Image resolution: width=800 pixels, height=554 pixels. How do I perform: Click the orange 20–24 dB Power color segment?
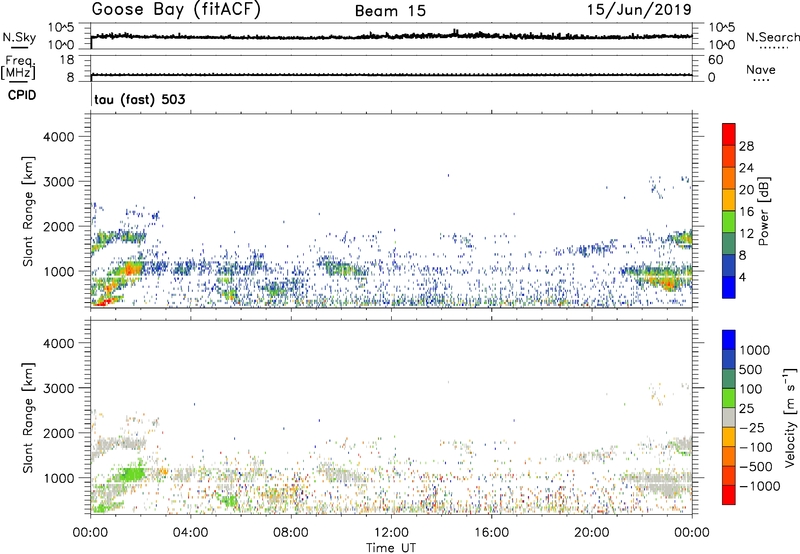729,178
